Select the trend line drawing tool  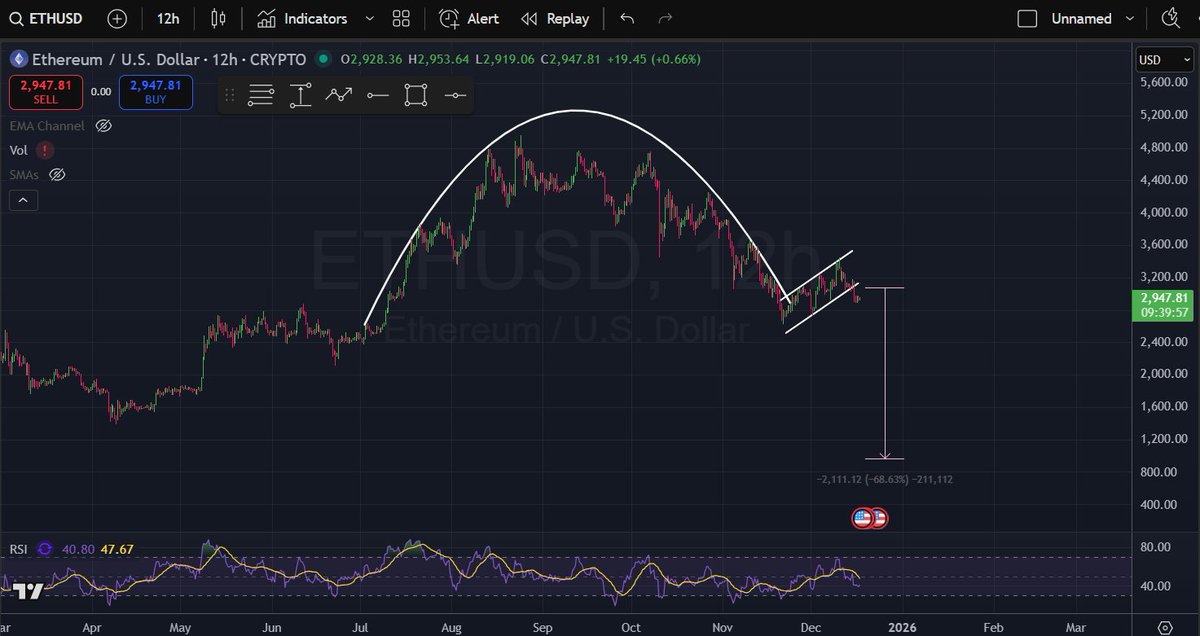coord(340,95)
